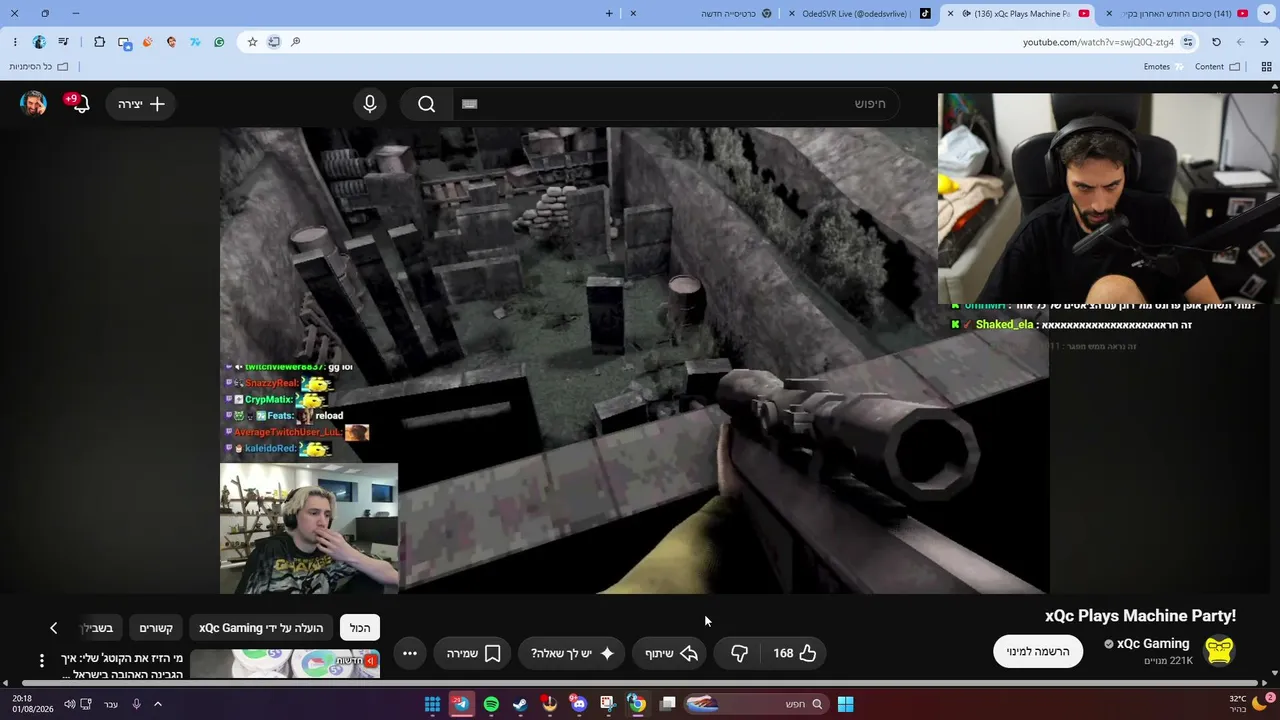Screen dimensions: 1280x720
Task: Open the Content bookmarks folder
Action: 1217,67
